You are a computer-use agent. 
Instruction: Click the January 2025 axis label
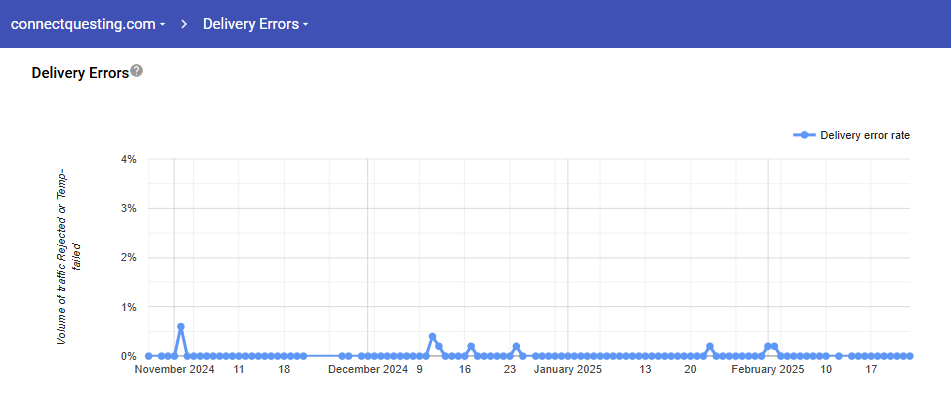point(567,370)
